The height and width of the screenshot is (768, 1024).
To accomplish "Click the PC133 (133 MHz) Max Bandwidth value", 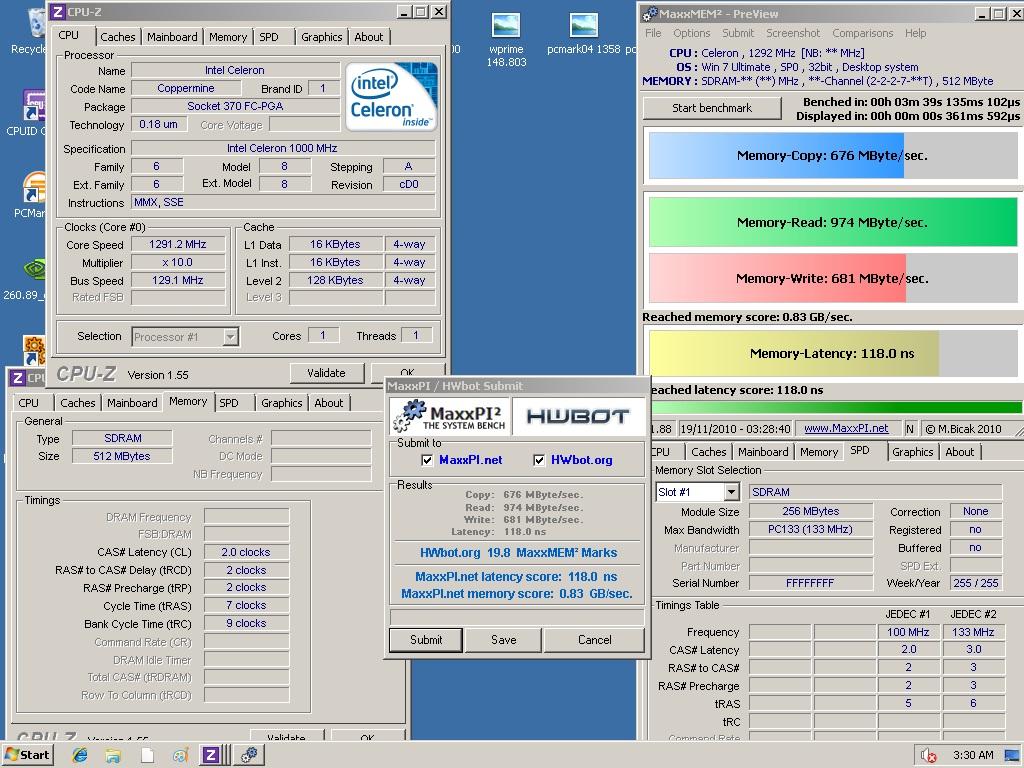I will tap(810, 530).
